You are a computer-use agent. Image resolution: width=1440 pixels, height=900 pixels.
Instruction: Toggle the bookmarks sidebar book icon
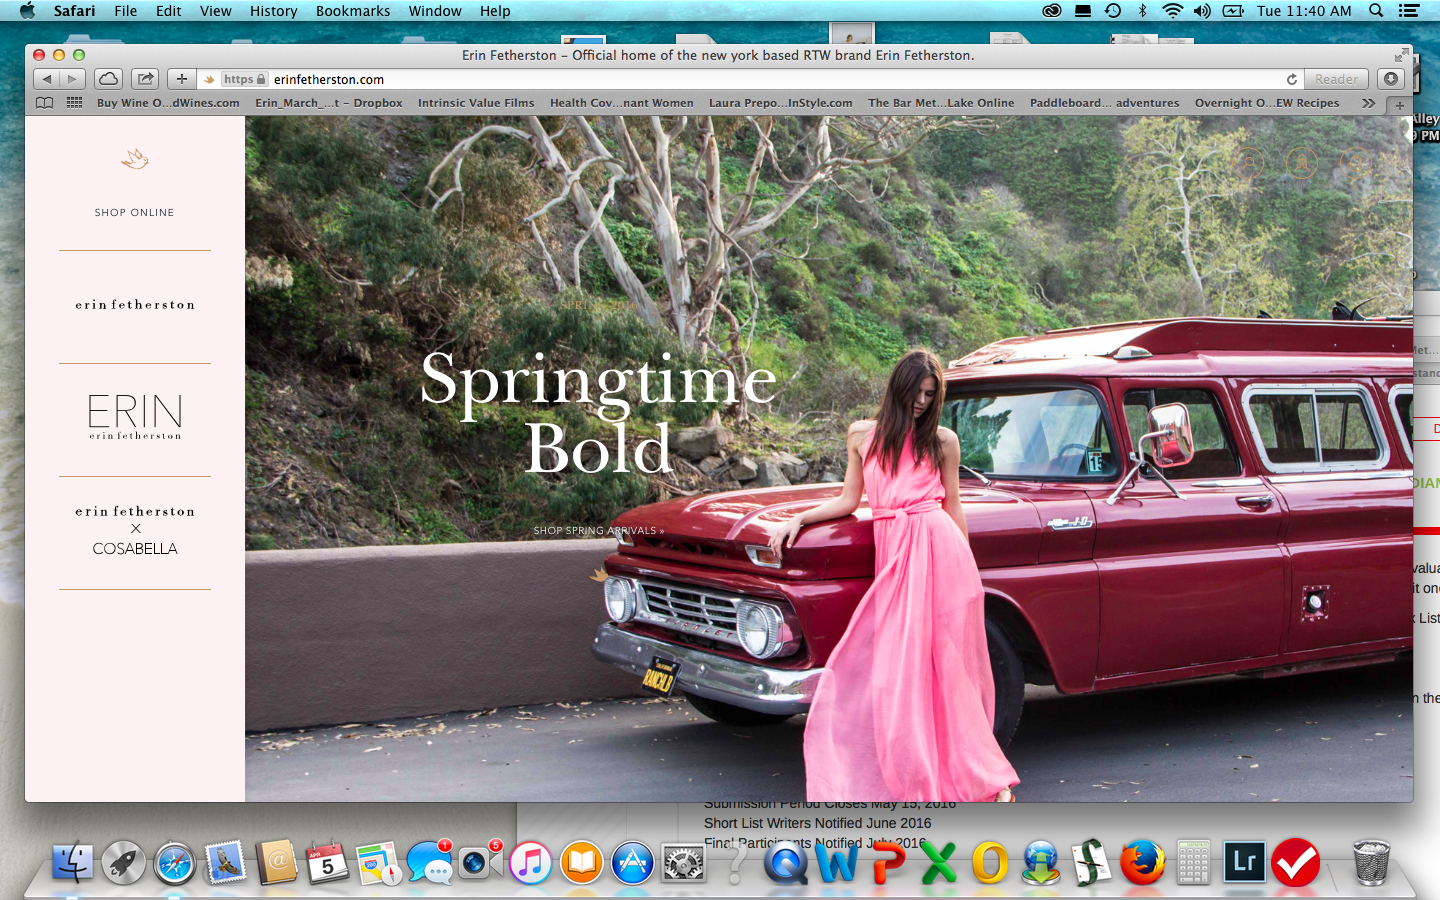pyautogui.click(x=44, y=103)
